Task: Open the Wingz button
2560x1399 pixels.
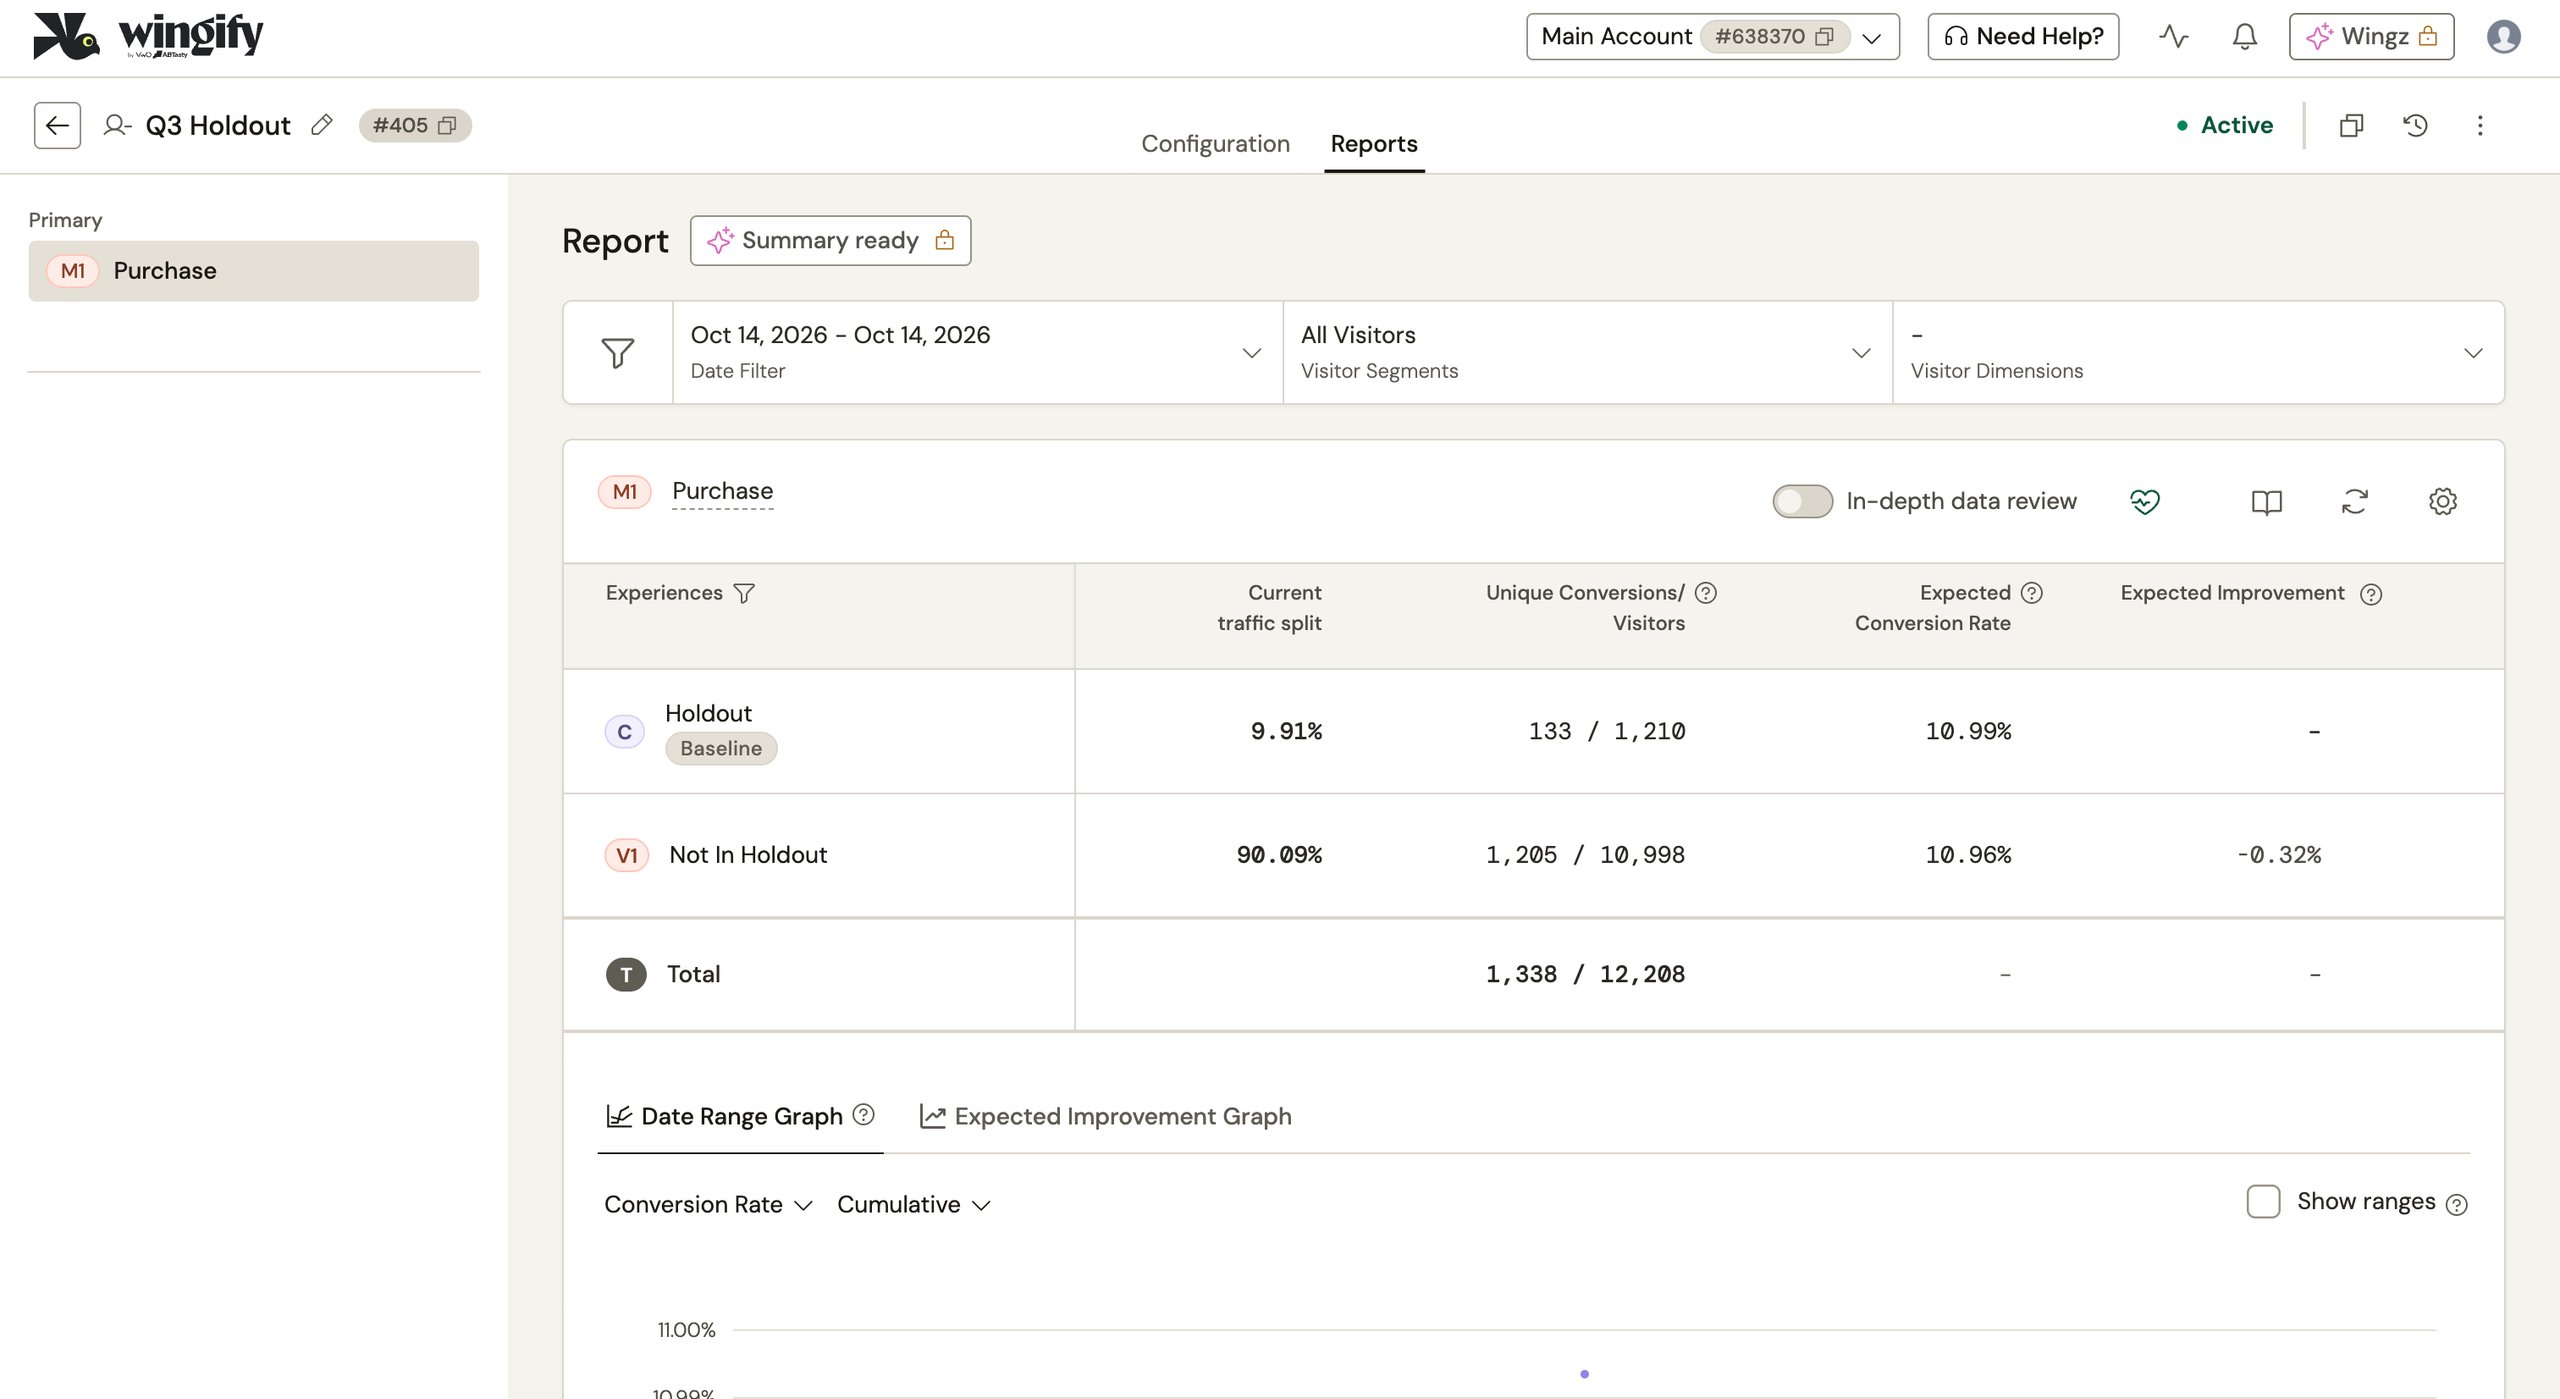Action: pos(2371,37)
